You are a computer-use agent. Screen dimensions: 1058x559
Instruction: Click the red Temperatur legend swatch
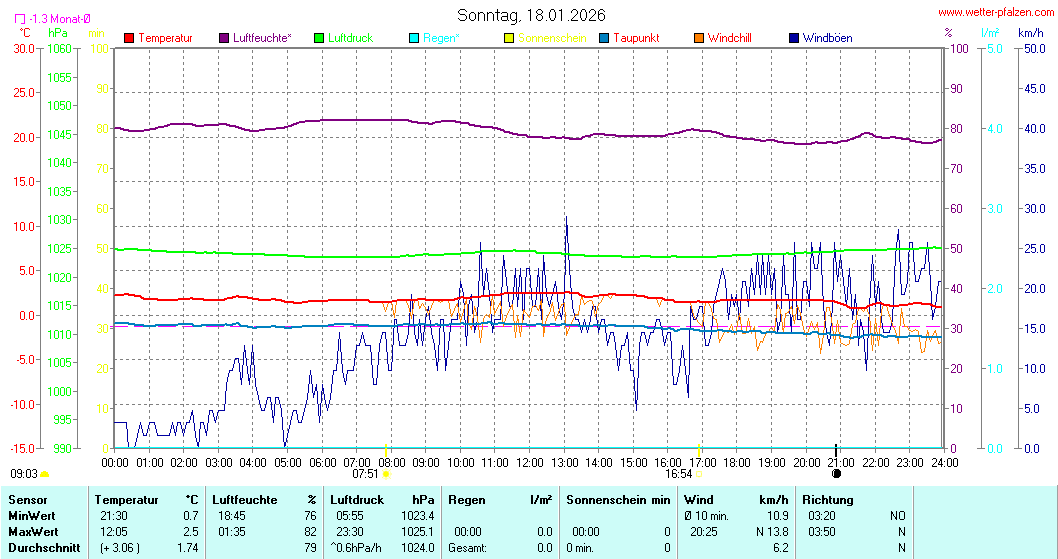pyautogui.click(x=129, y=38)
